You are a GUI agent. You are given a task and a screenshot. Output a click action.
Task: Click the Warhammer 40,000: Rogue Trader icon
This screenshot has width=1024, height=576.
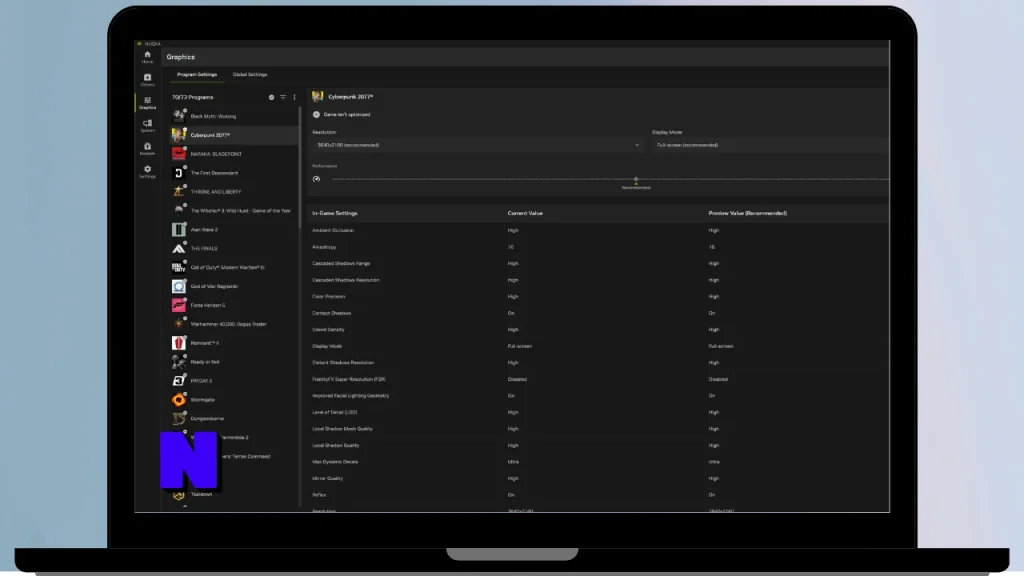(x=178, y=324)
